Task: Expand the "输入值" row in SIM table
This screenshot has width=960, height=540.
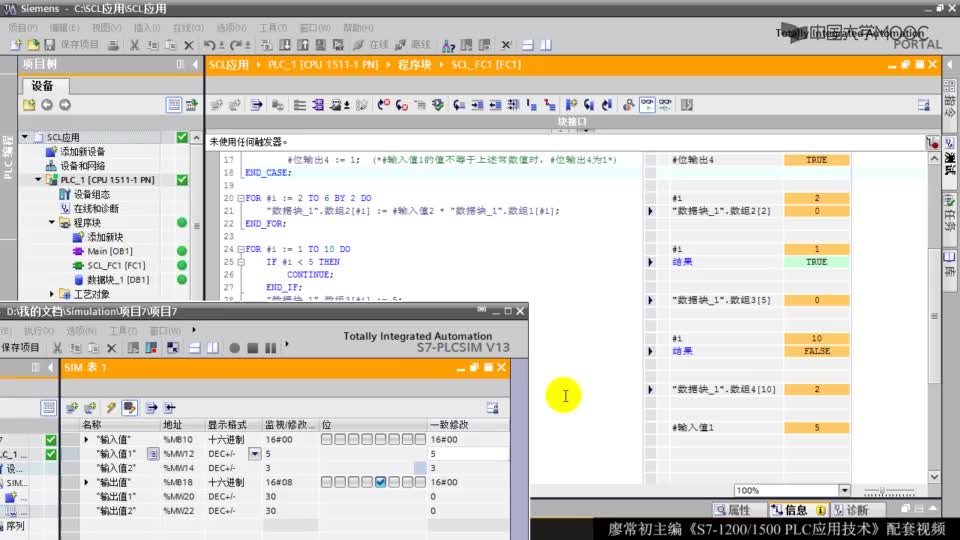Action: tap(86, 440)
